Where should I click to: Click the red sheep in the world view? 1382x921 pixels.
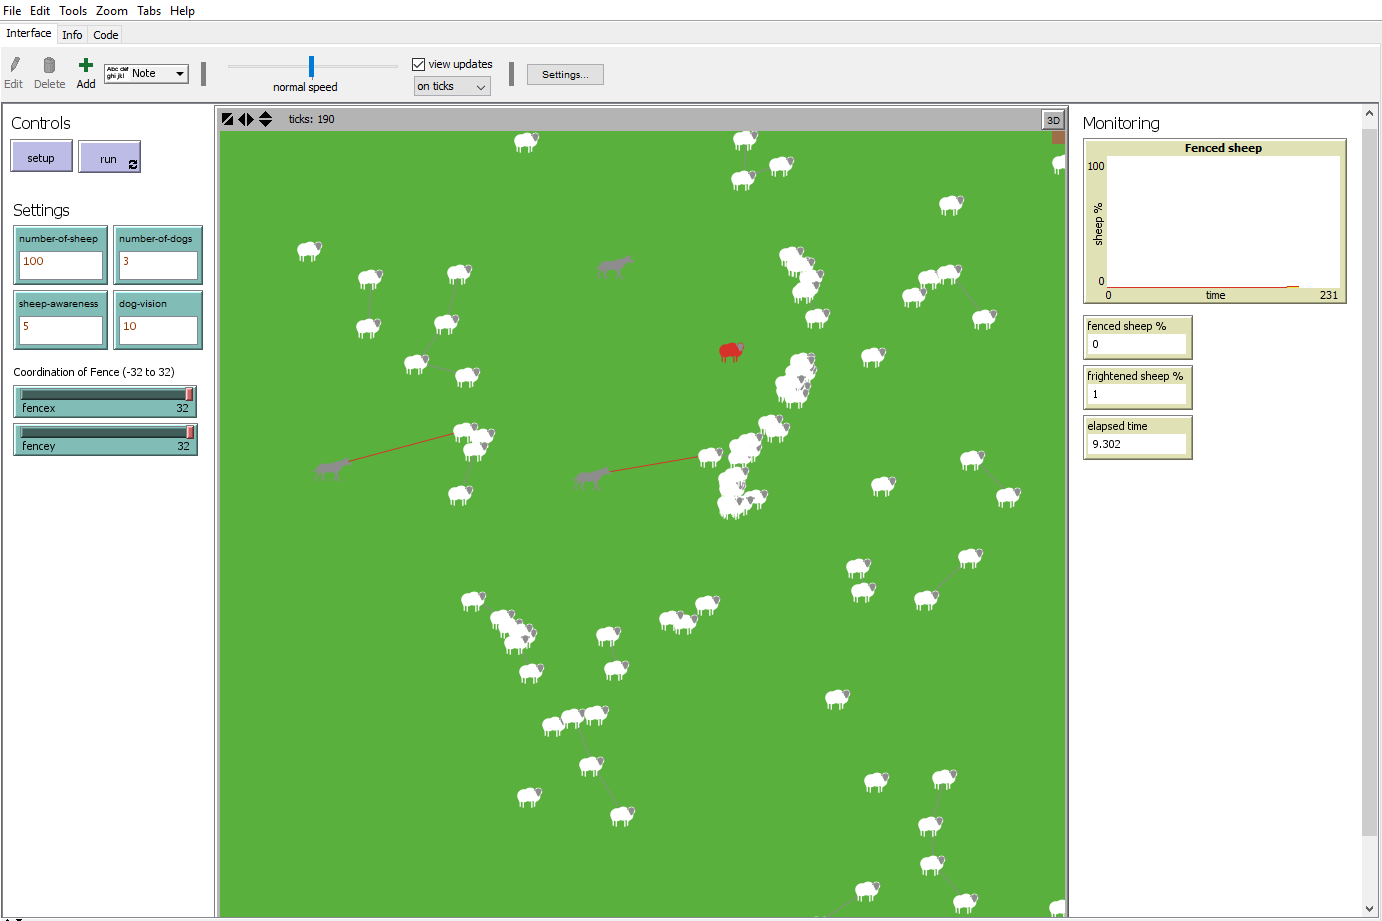731,351
